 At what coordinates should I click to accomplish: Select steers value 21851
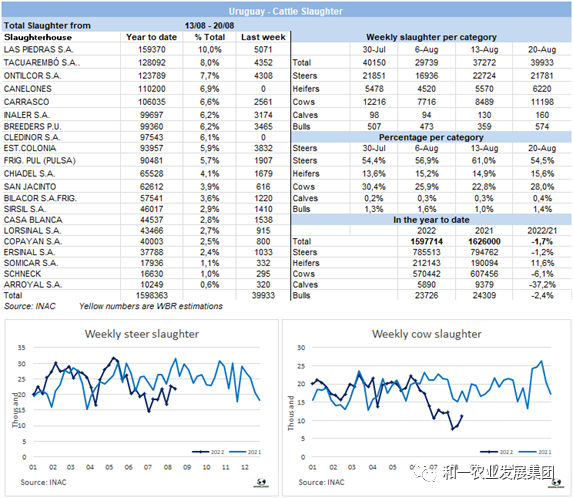click(374, 76)
